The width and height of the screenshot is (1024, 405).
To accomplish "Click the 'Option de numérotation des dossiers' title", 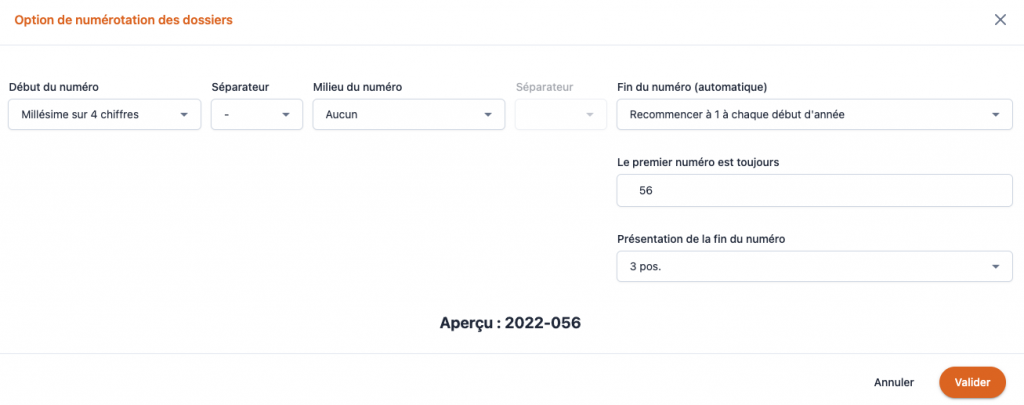I will (x=124, y=20).
